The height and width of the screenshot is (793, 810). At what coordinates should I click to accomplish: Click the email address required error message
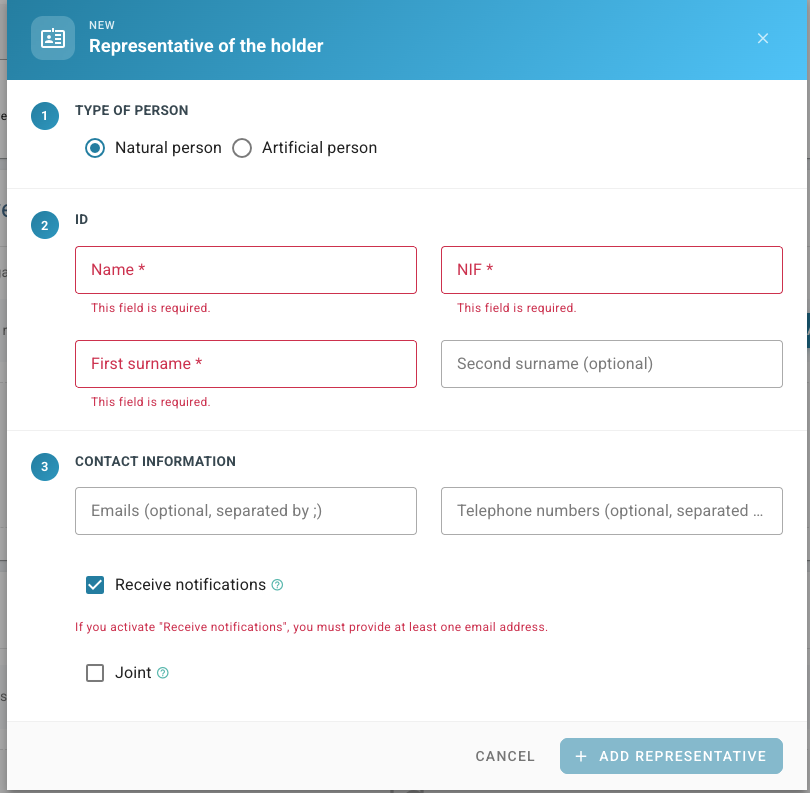[311, 627]
